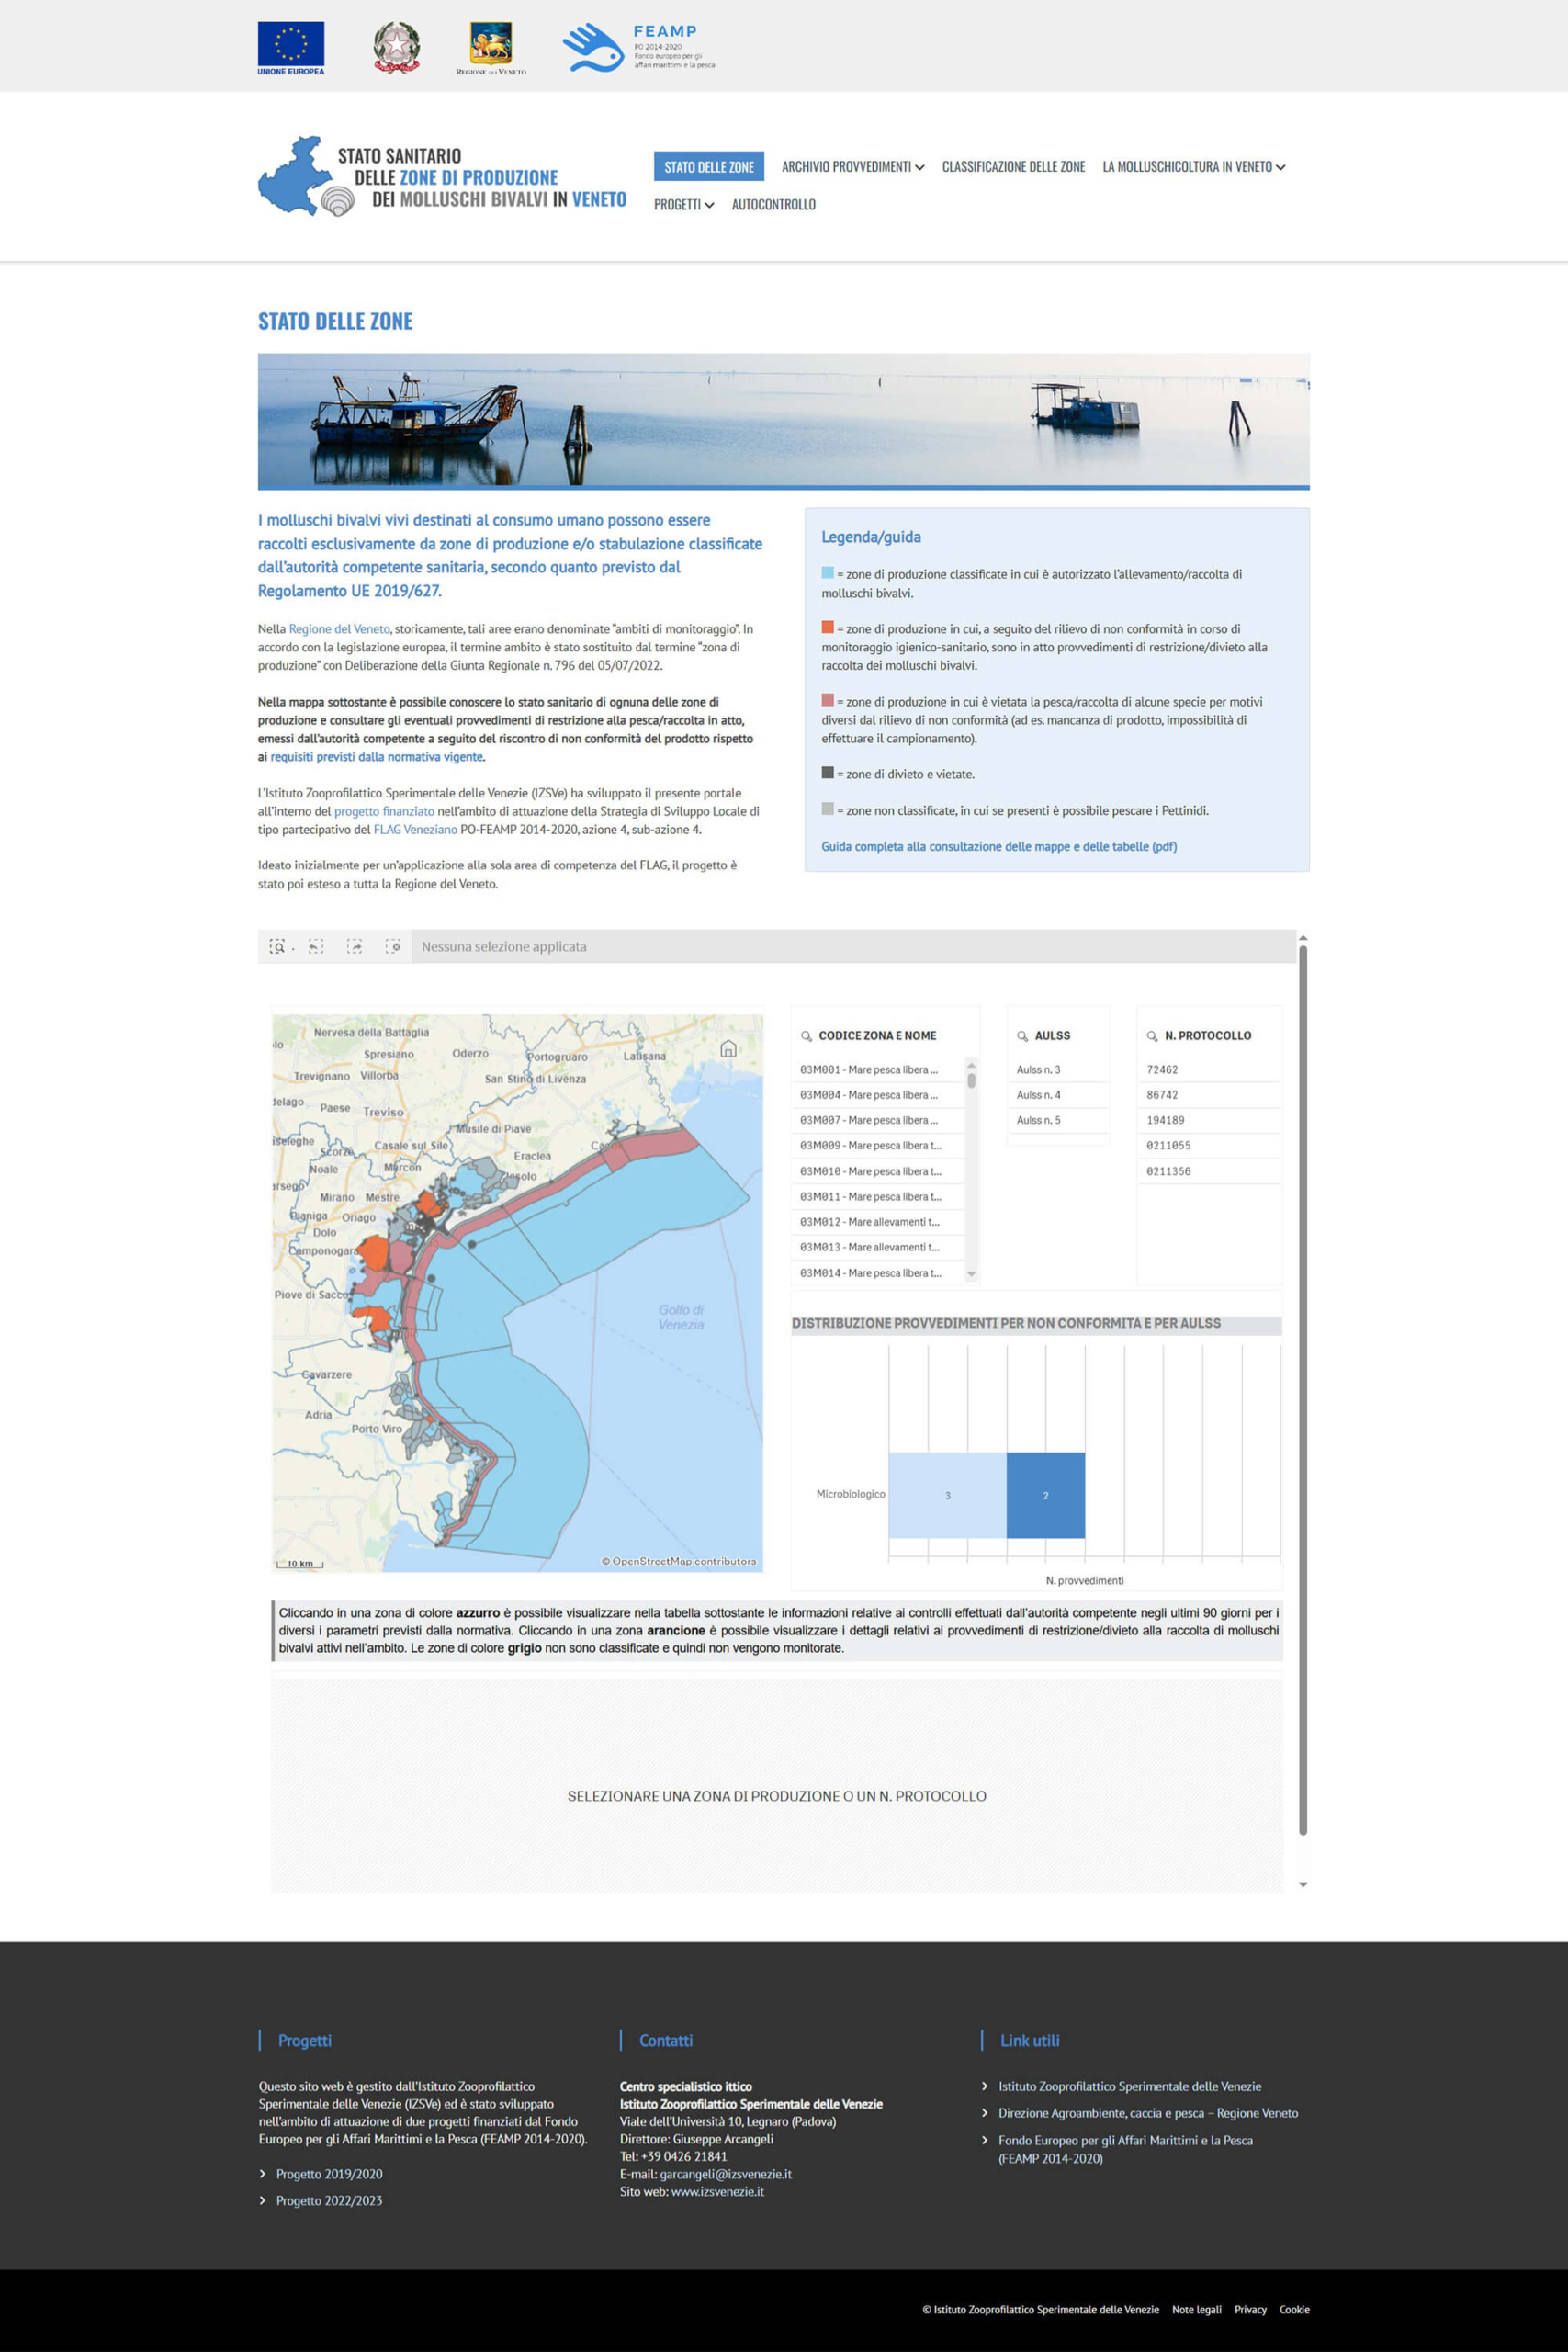
Task: Open the smart search selection tool
Action: 277,946
